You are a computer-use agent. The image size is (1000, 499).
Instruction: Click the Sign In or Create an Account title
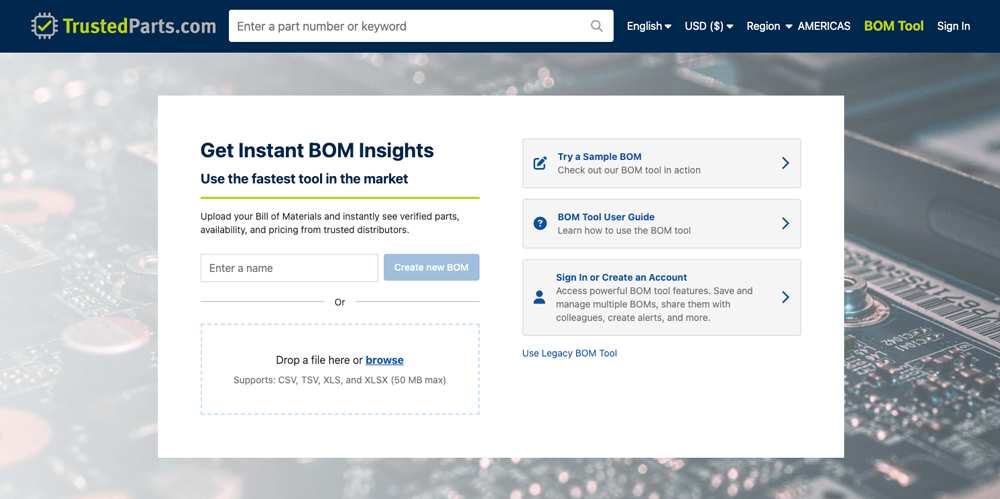coord(621,278)
